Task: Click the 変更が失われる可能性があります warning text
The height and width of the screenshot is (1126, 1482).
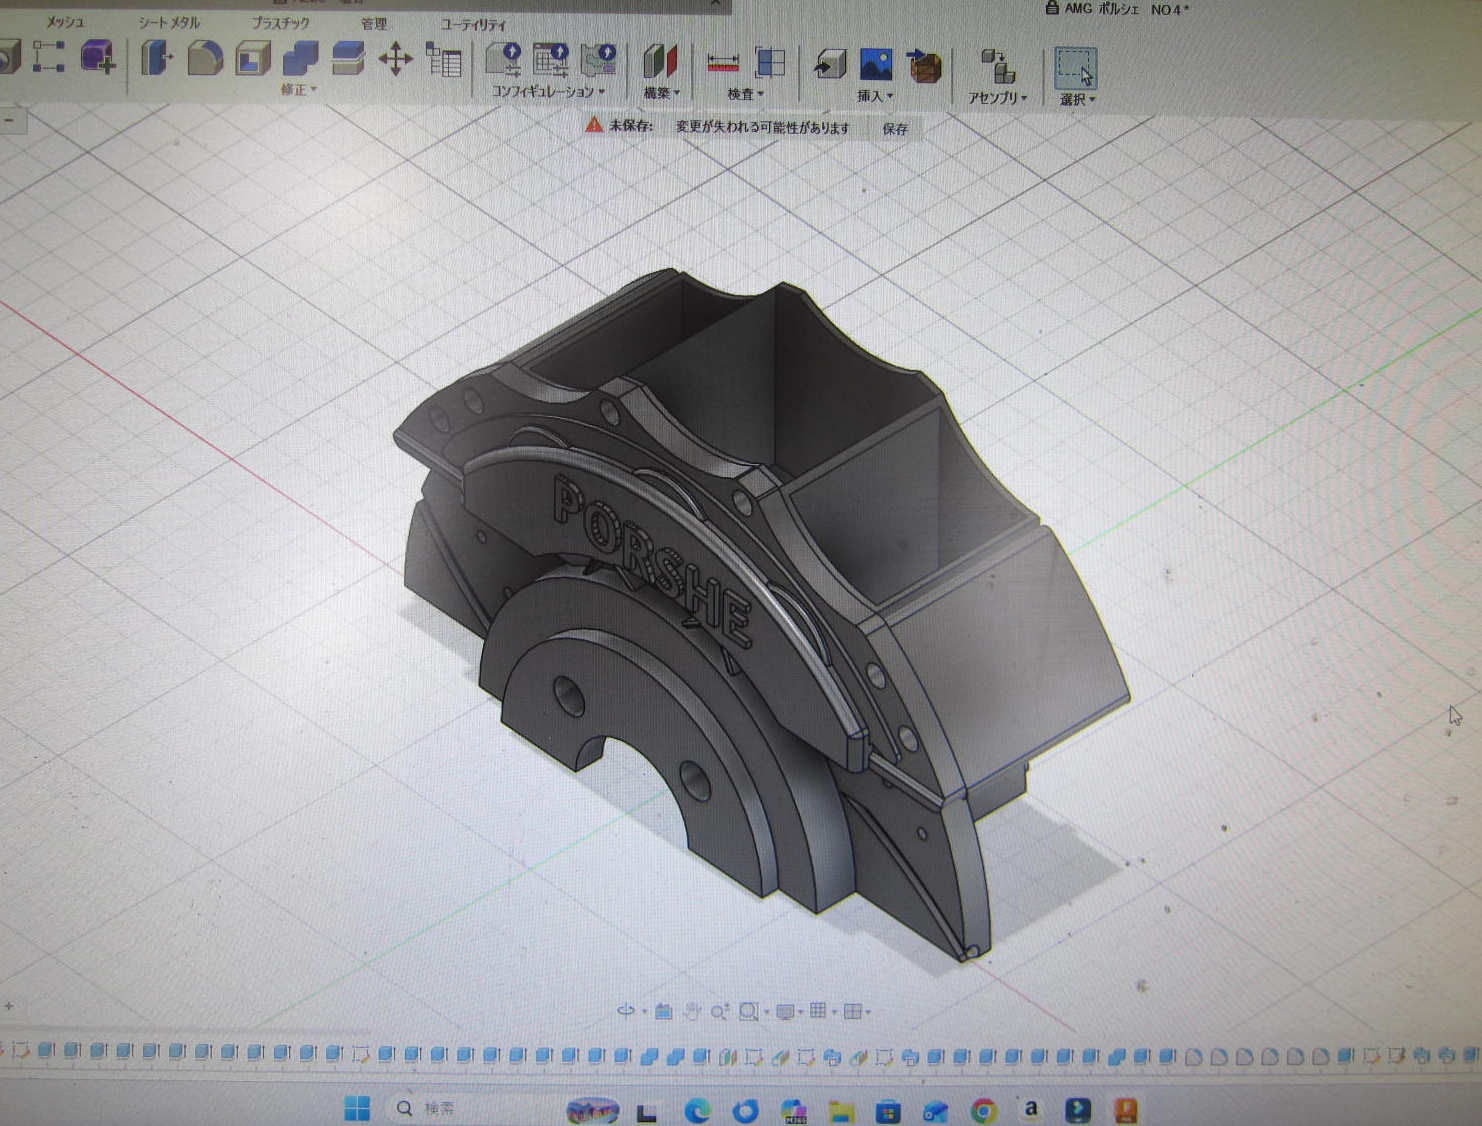Action: click(x=762, y=127)
